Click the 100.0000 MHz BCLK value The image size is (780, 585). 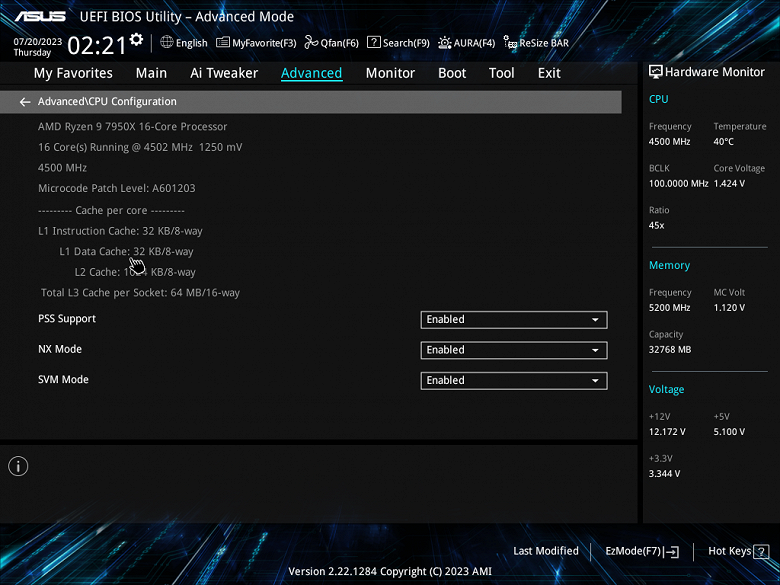[678, 184]
